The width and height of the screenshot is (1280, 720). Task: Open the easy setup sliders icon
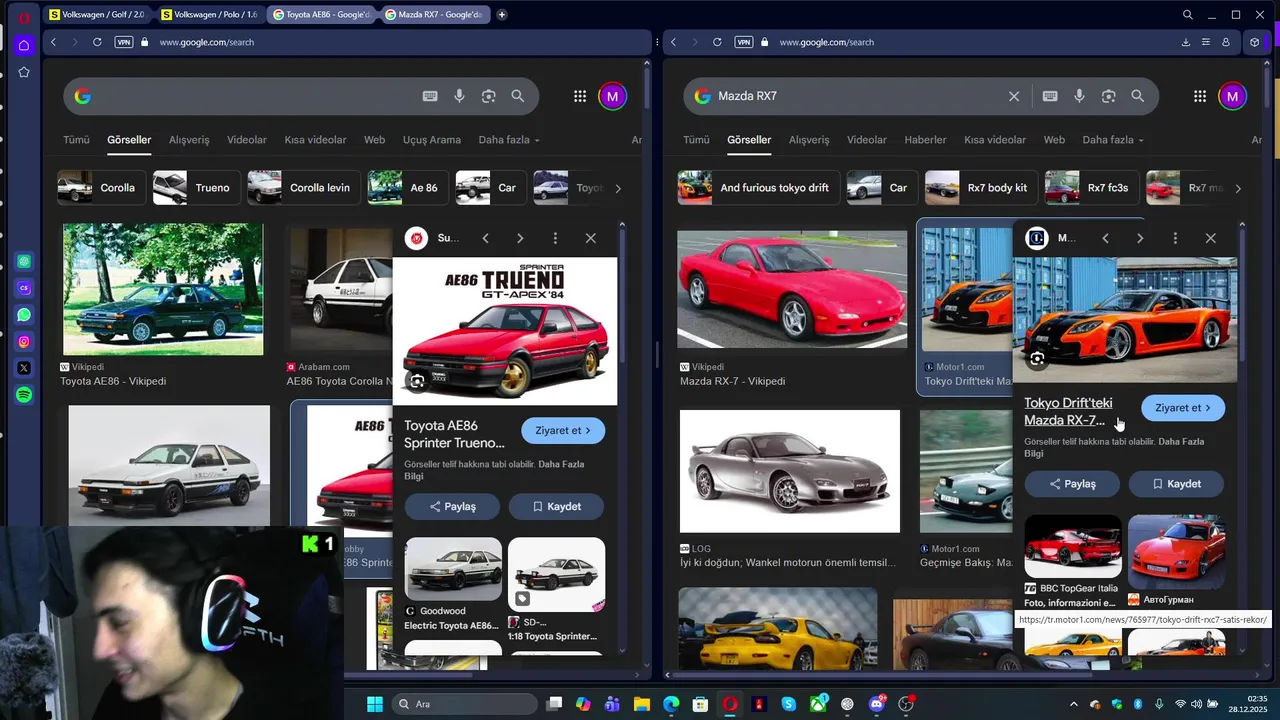pyautogui.click(x=1206, y=42)
